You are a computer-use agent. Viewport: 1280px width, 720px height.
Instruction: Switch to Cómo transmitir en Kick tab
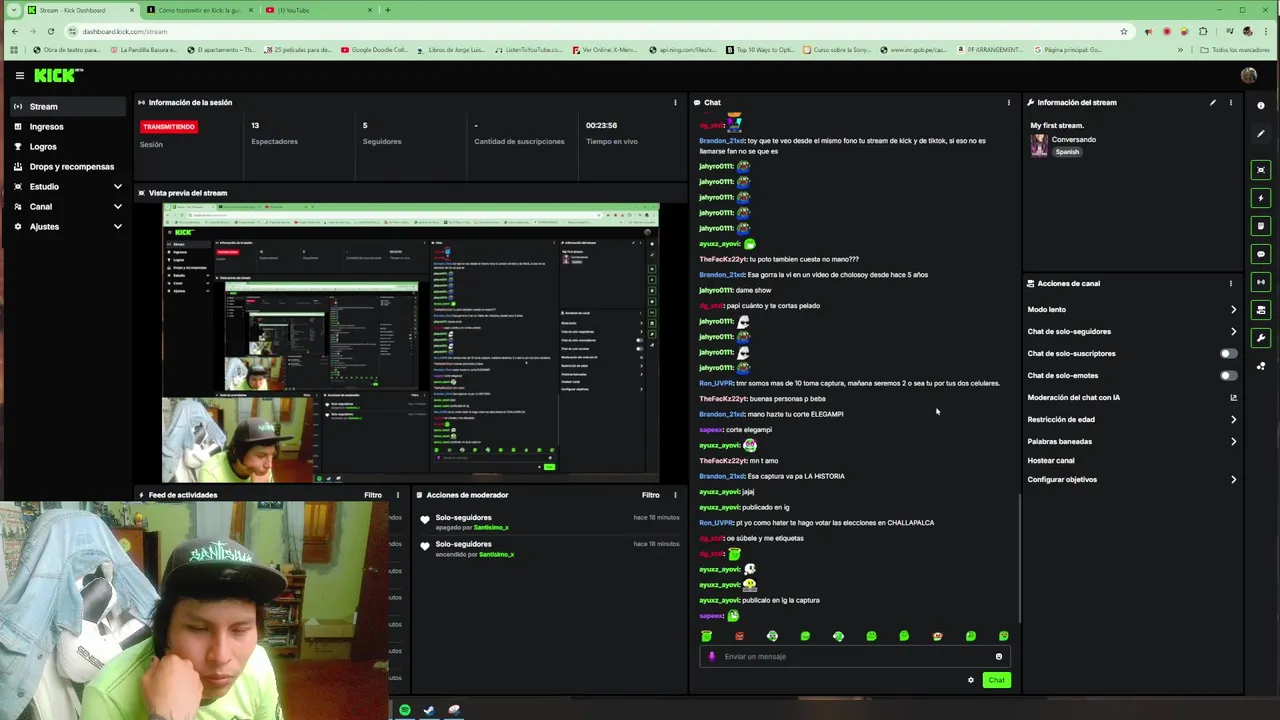pos(199,10)
